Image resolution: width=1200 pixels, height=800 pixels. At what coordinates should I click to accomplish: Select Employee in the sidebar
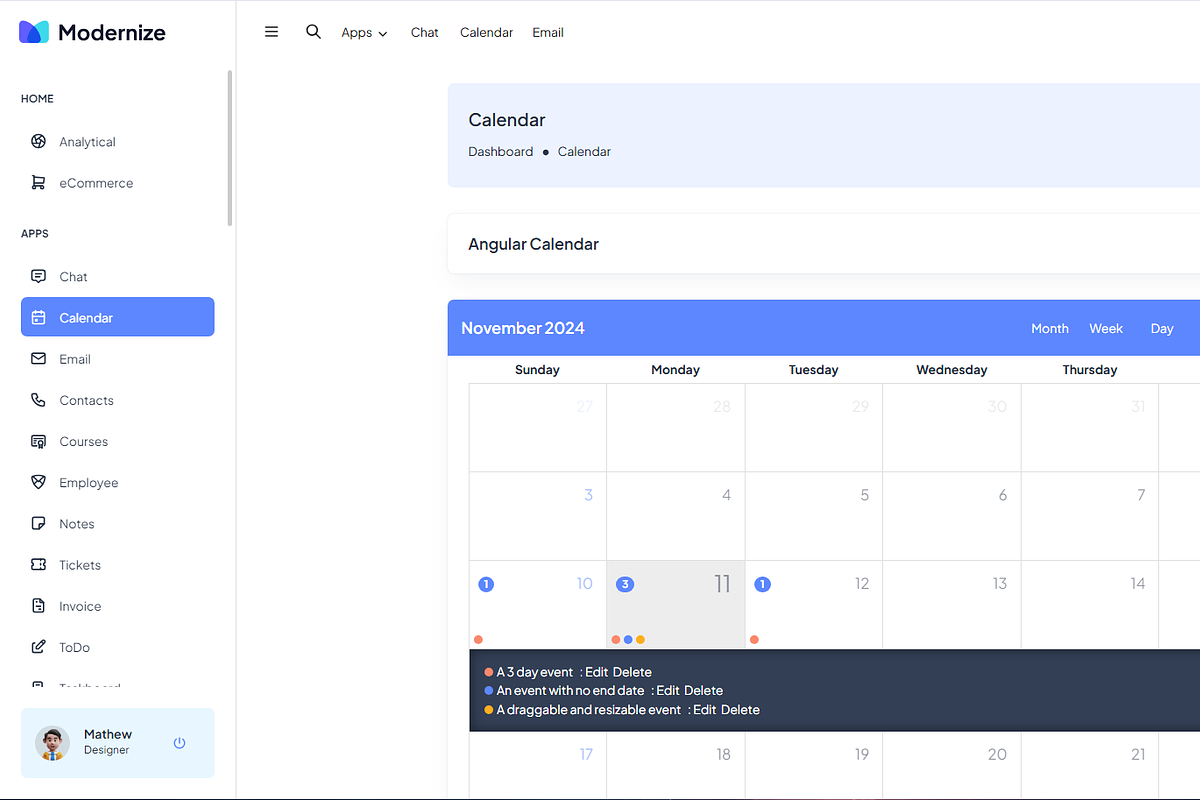[x=117, y=482]
